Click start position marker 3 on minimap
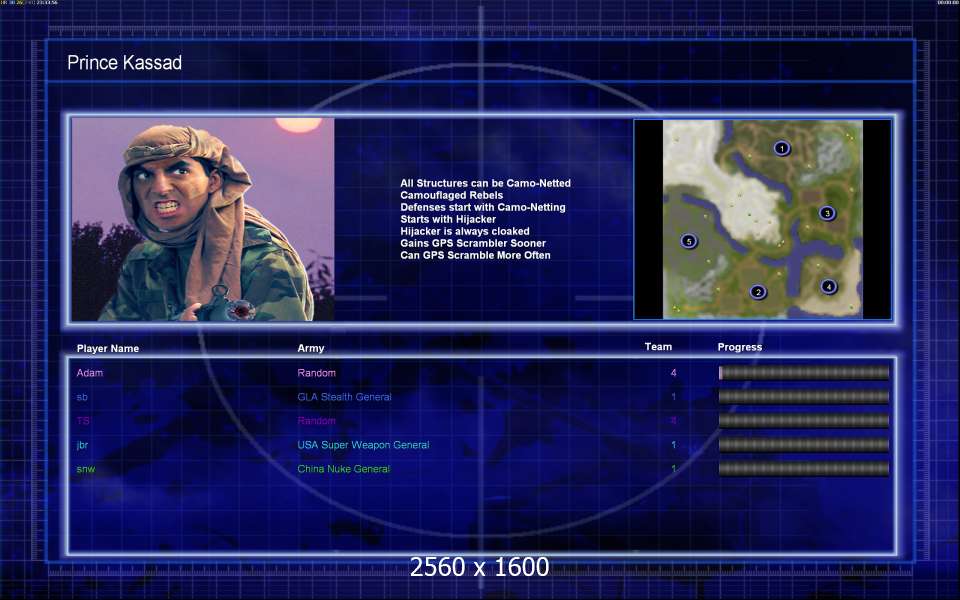 coord(827,213)
